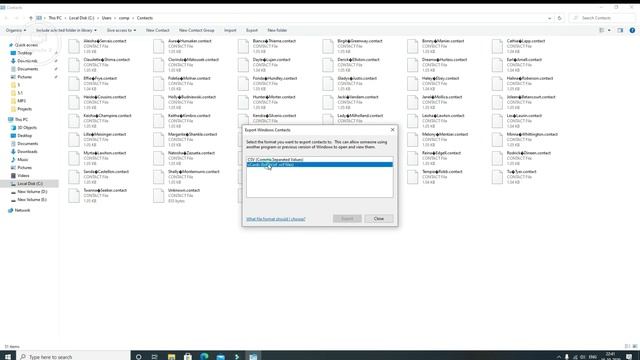The height and width of the screenshot is (360, 640).
Task: Select the Derick Ellston contact file name
Action: [x=358, y=60]
